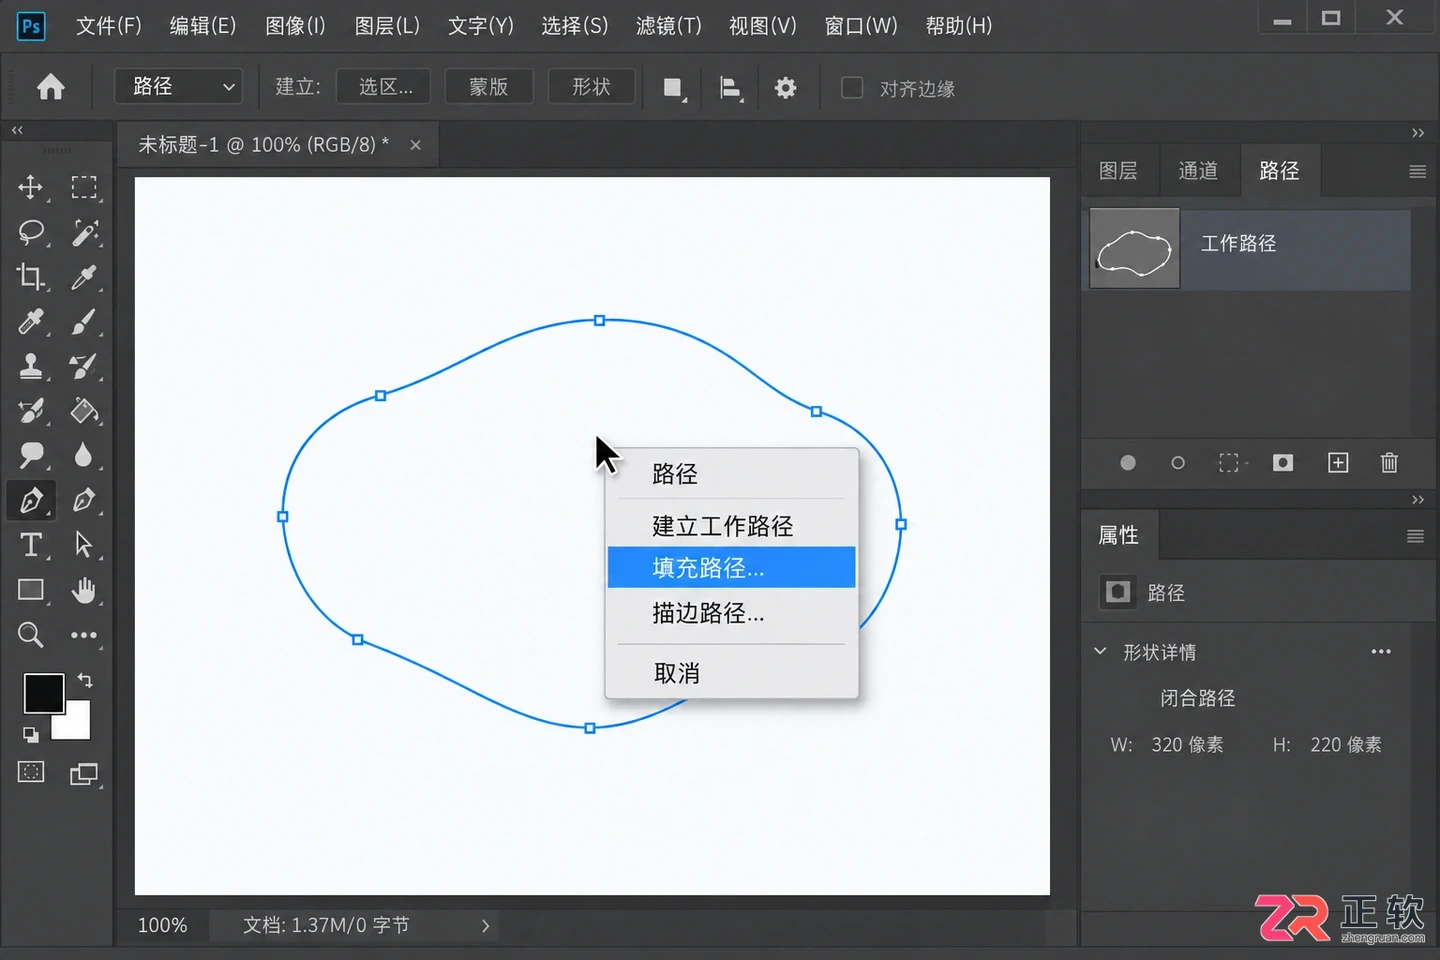Screen dimensions: 1440x960
Task: Choose 描边路径... from context menu
Action: pos(731,613)
